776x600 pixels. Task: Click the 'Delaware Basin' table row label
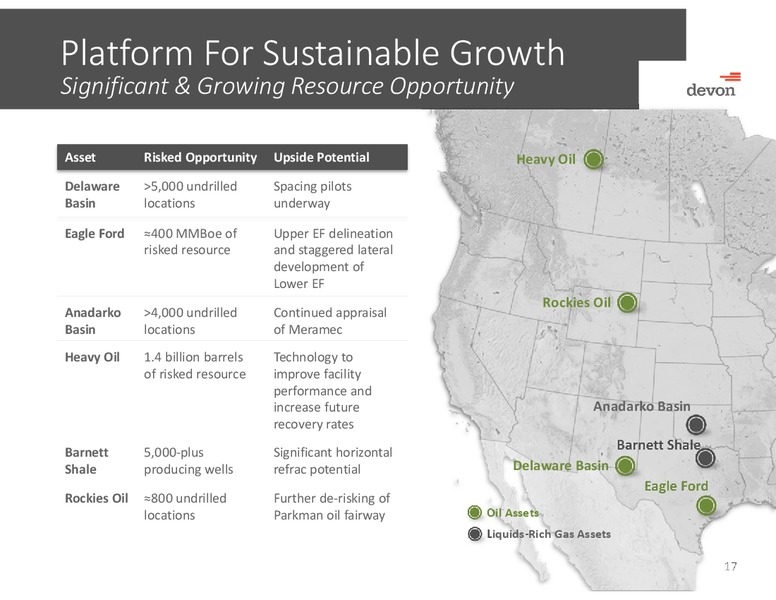(93, 195)
